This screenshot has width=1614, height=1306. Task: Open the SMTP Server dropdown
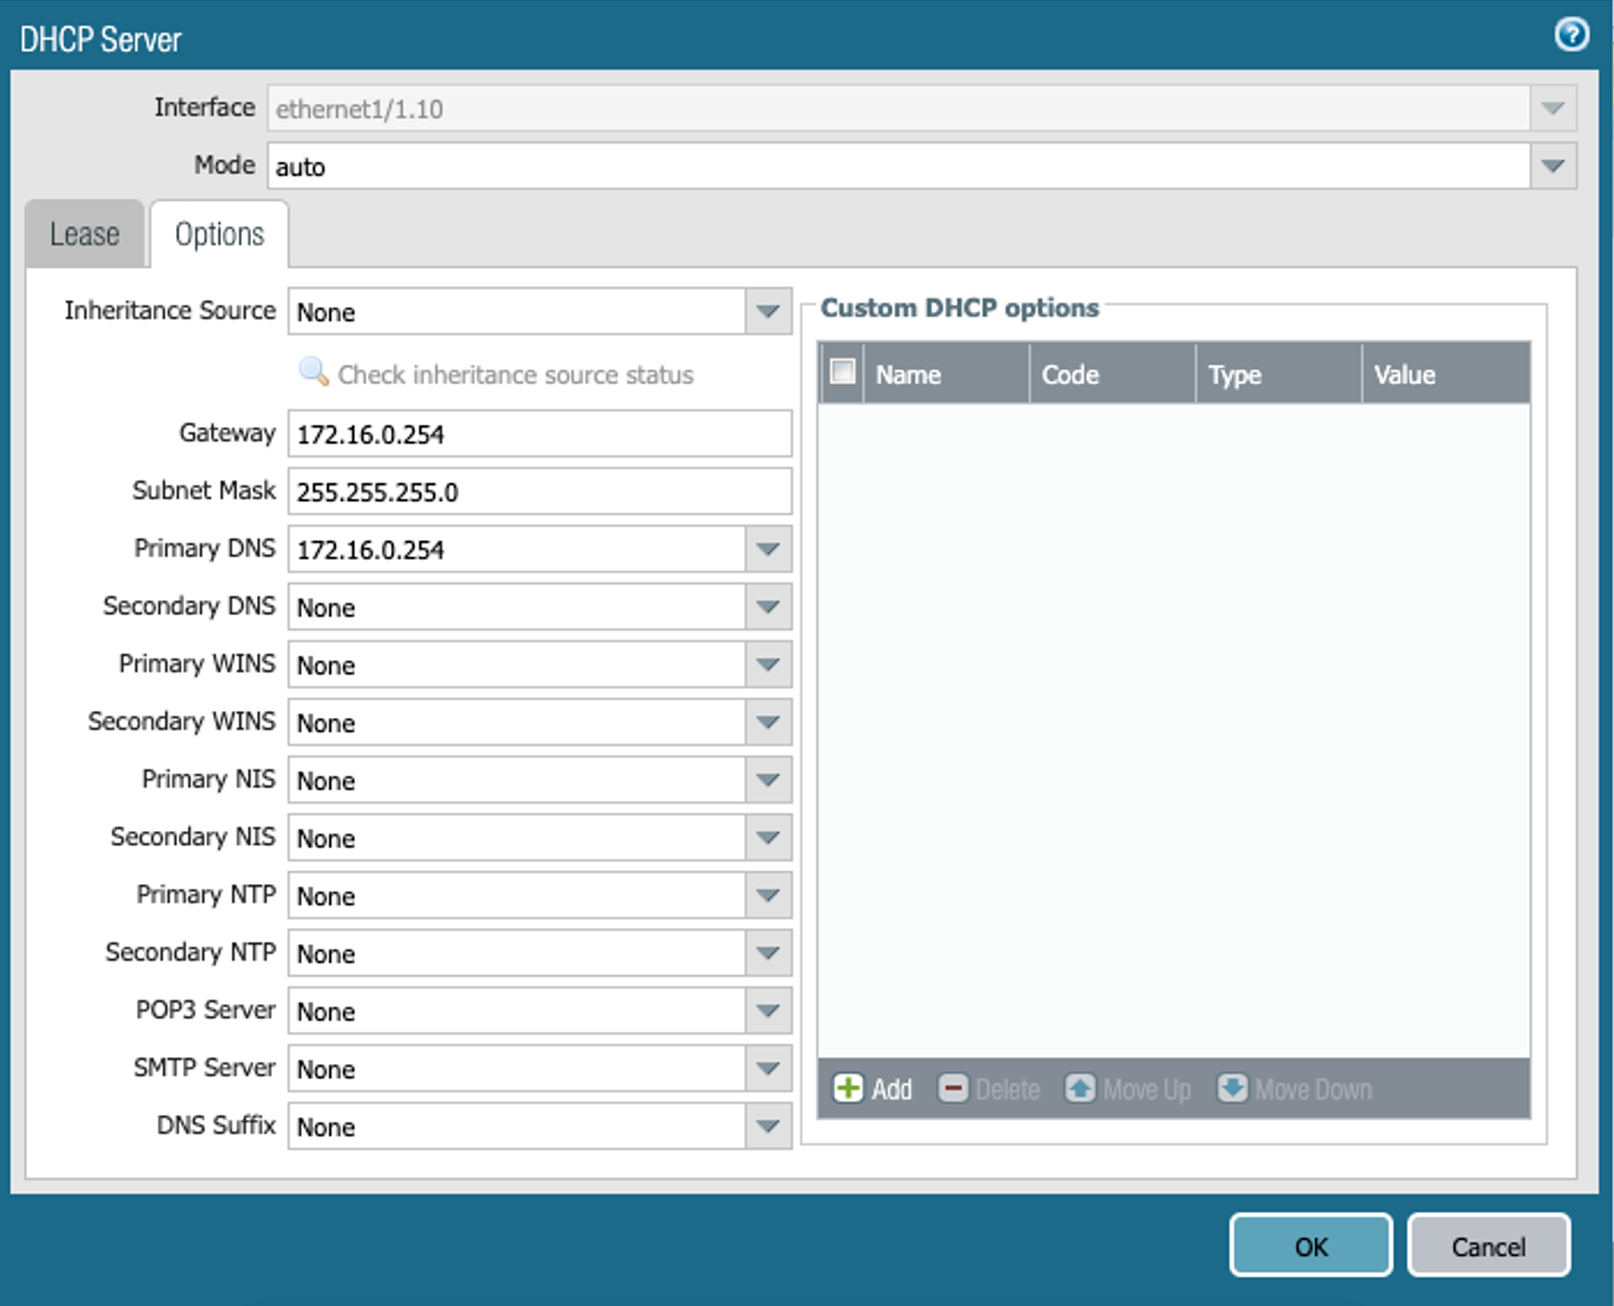click(x=767, y=1068)
